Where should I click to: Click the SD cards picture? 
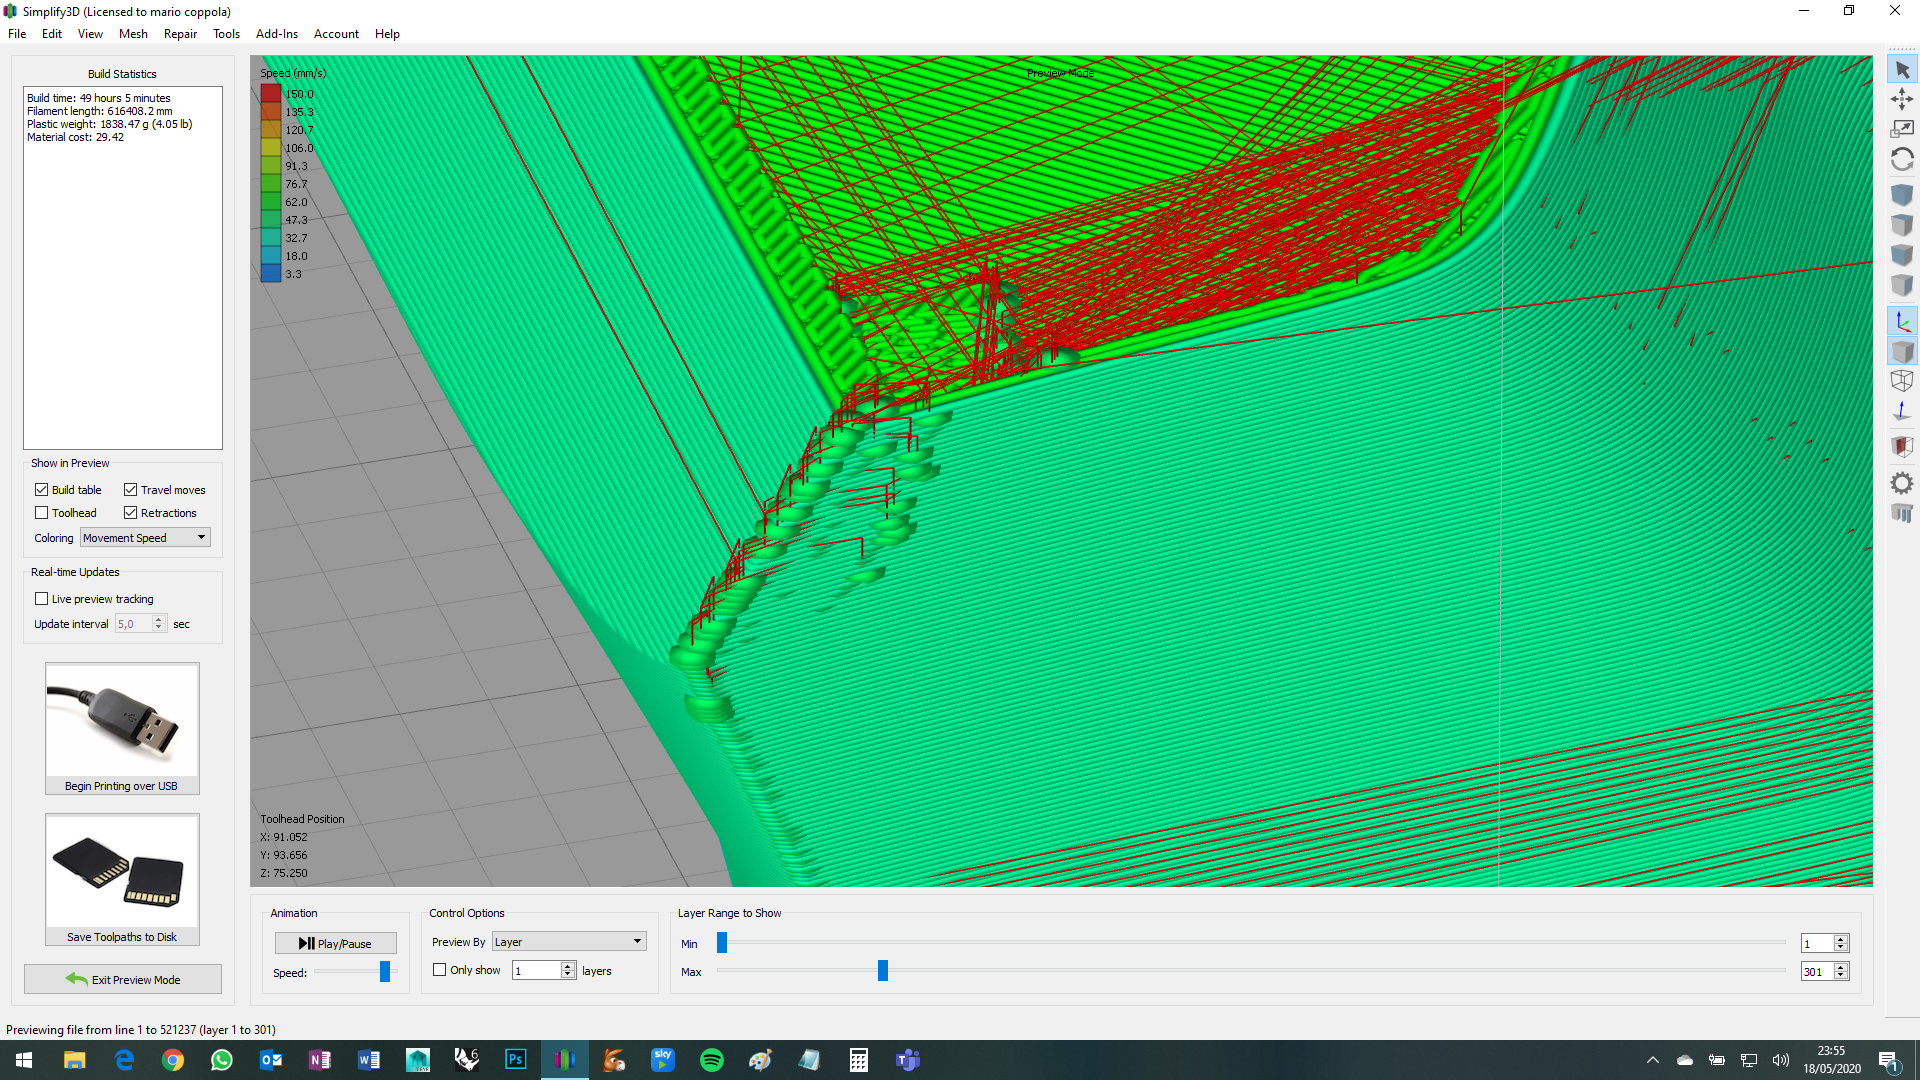(122, 871)
